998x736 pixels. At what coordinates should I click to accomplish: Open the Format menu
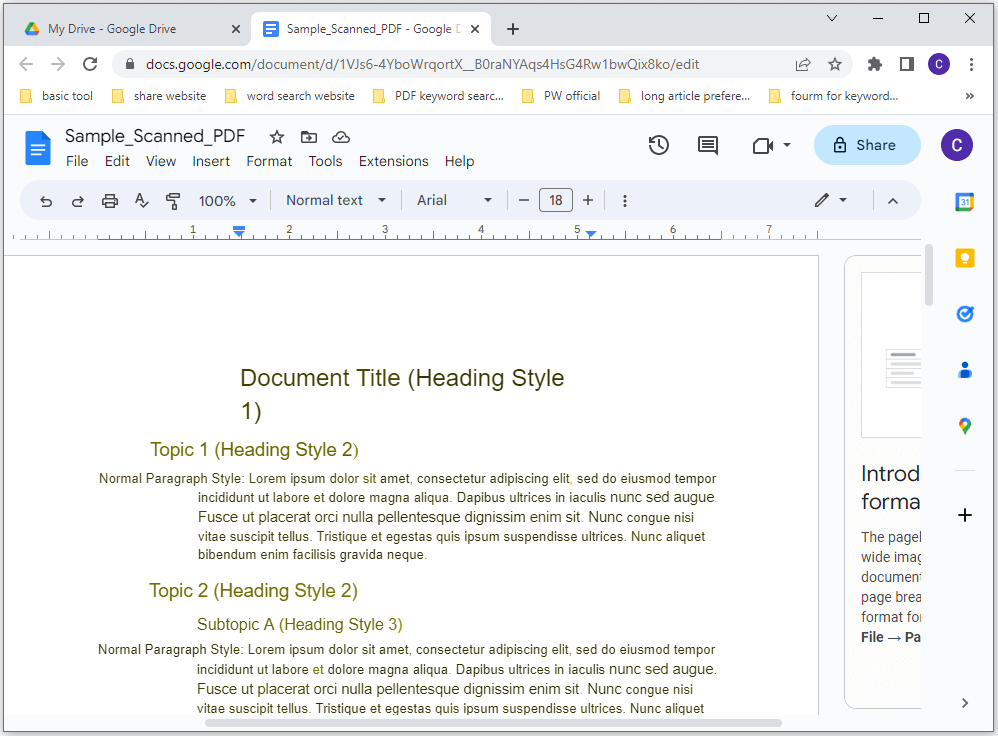pos(269,162)
